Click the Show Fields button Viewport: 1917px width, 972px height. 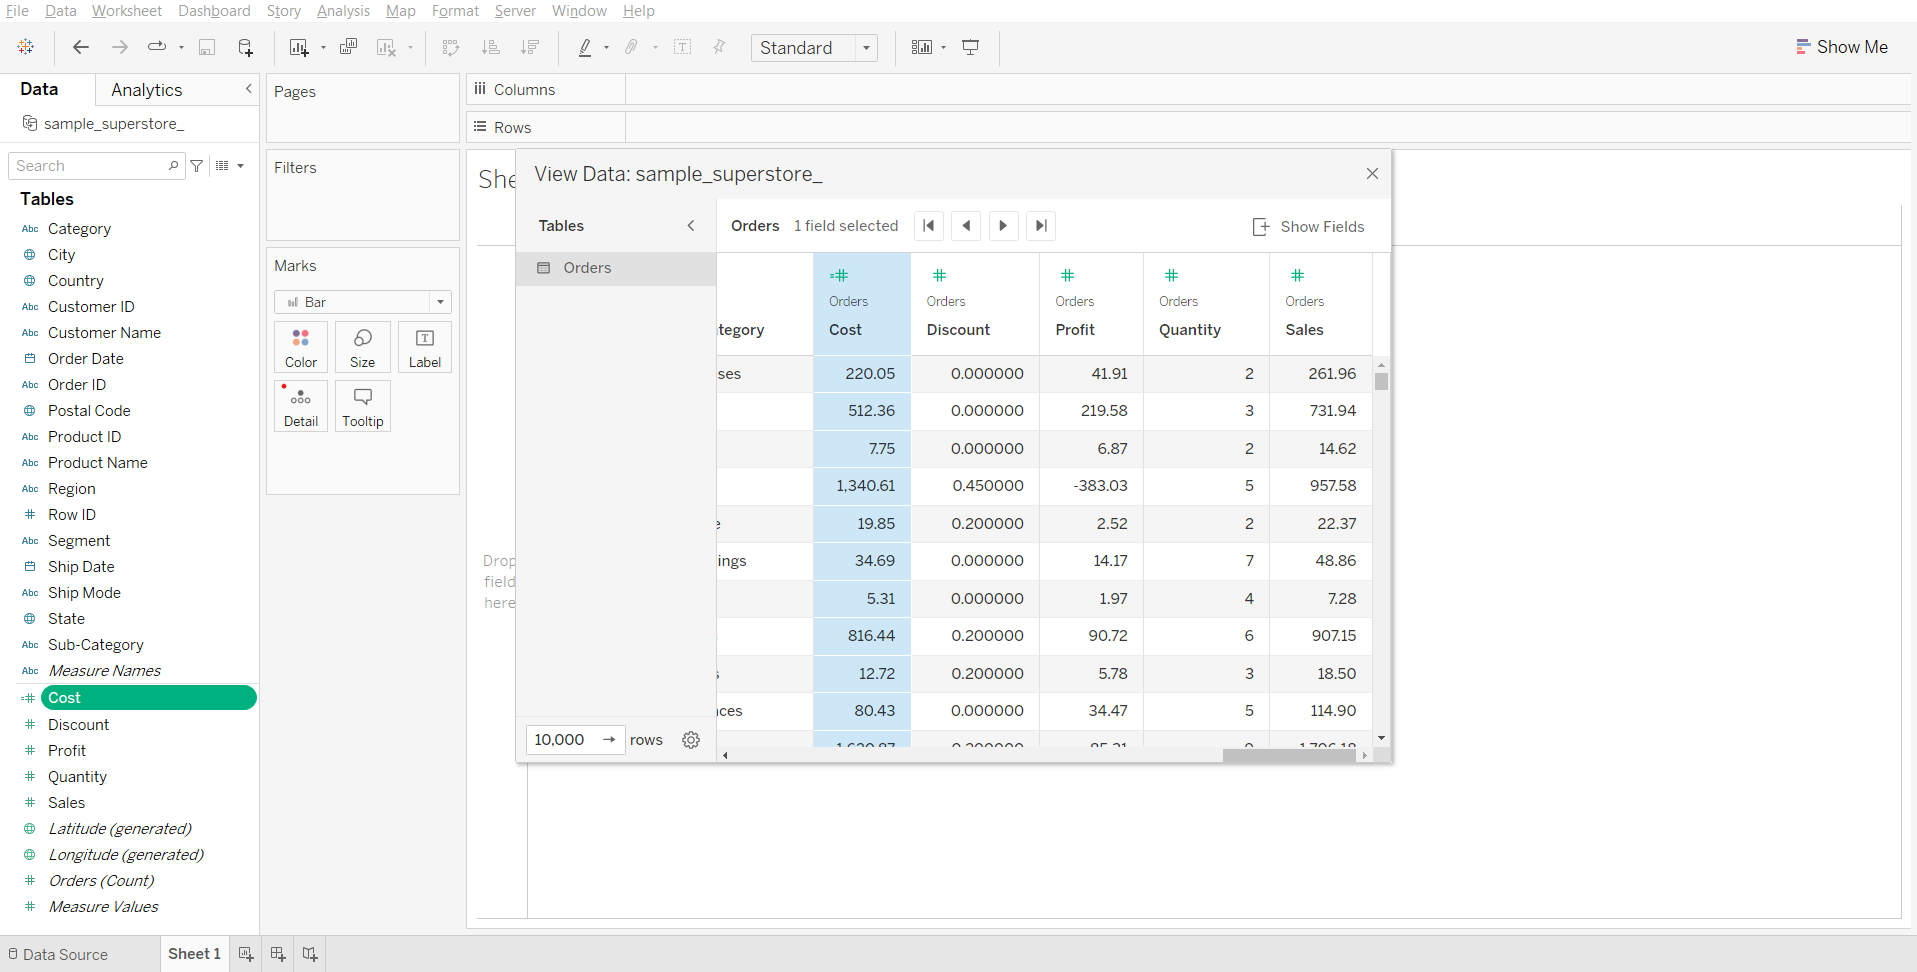click(1308, 227)
